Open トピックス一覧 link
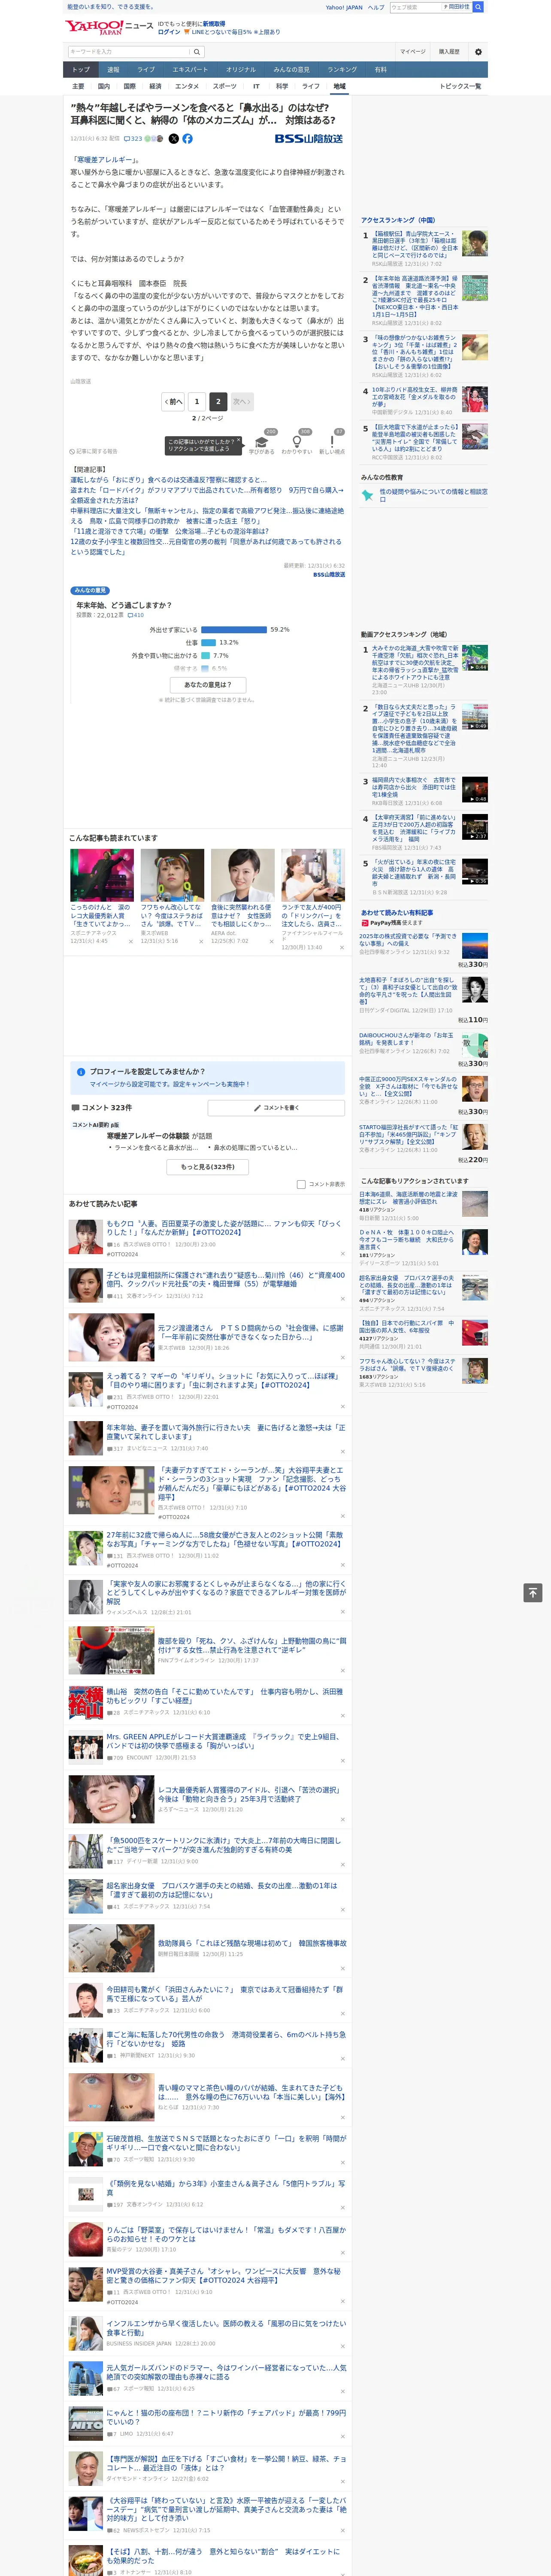 pos(460,86)
